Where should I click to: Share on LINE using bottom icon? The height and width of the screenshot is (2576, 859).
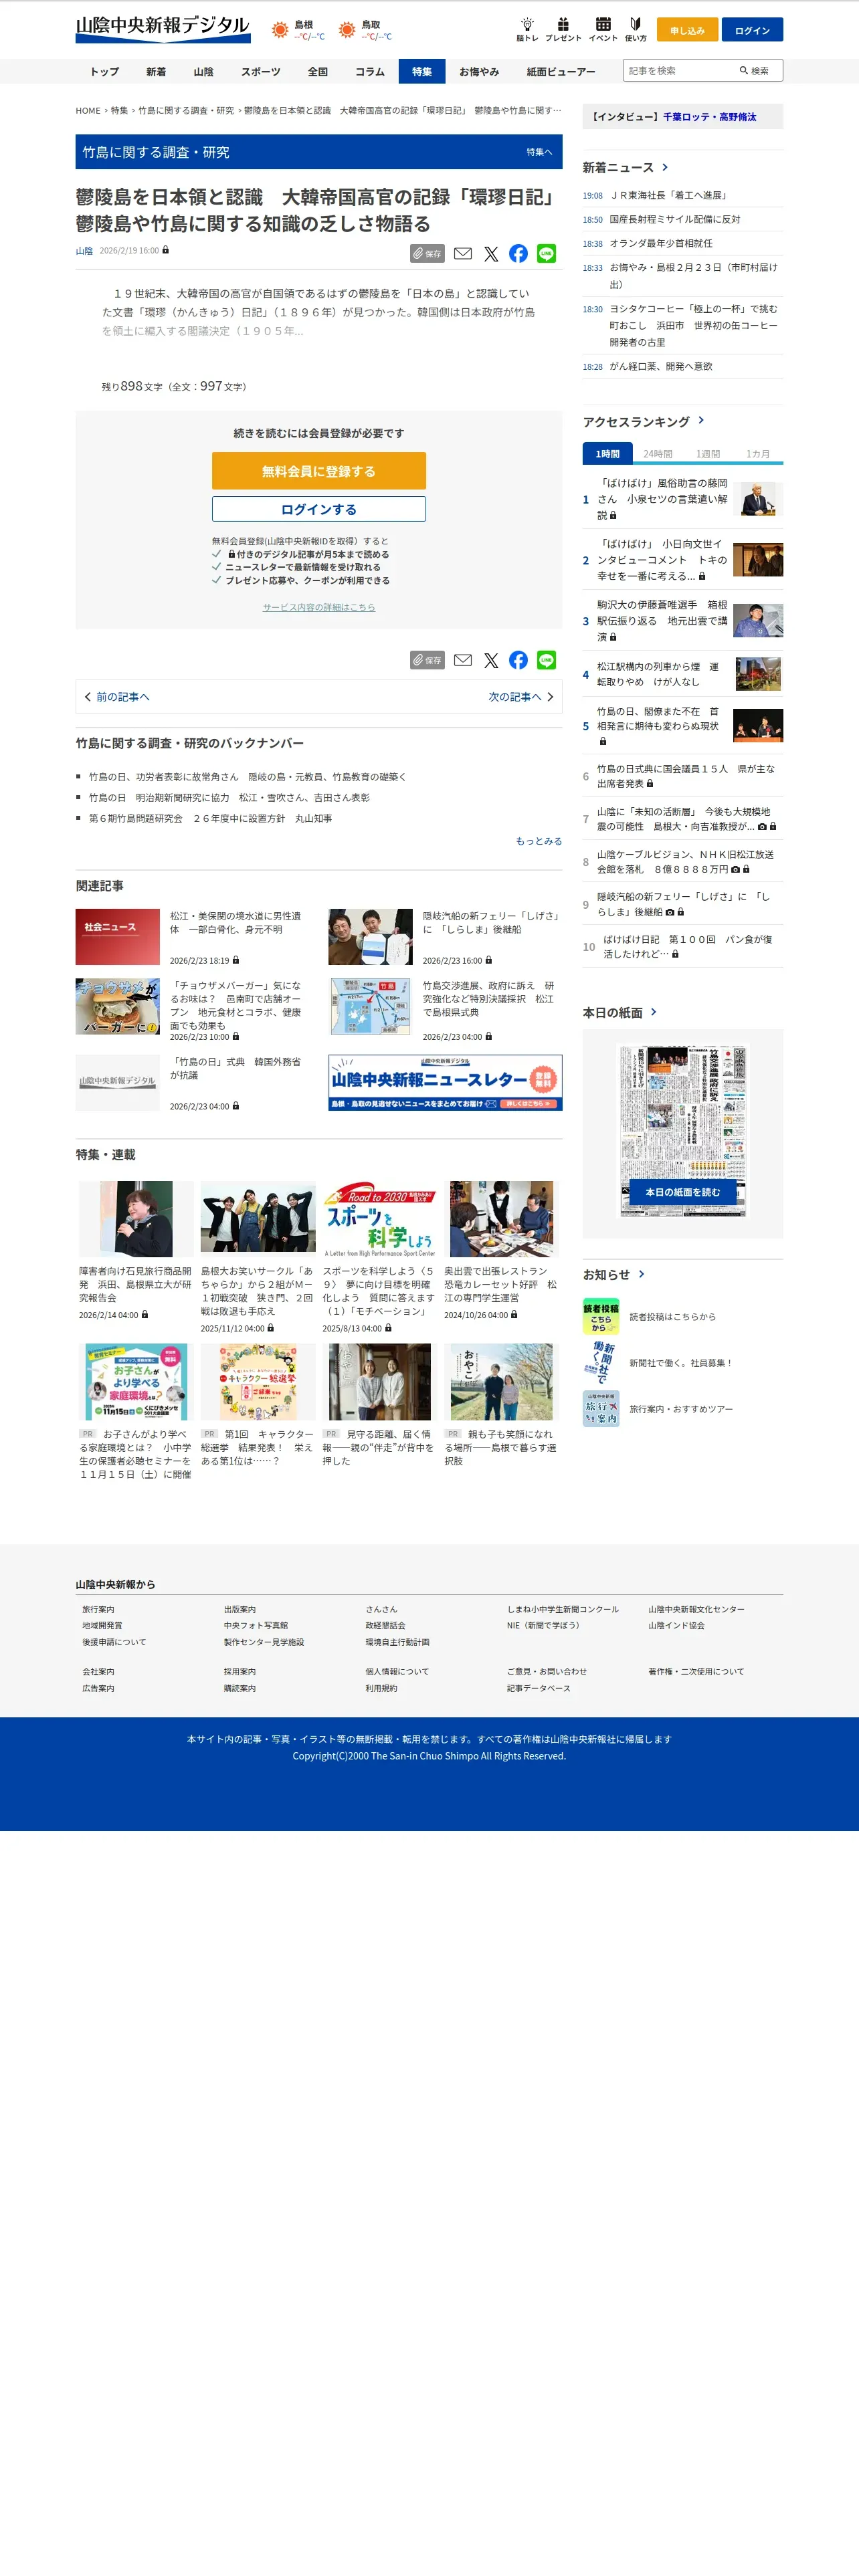[546, 660]
